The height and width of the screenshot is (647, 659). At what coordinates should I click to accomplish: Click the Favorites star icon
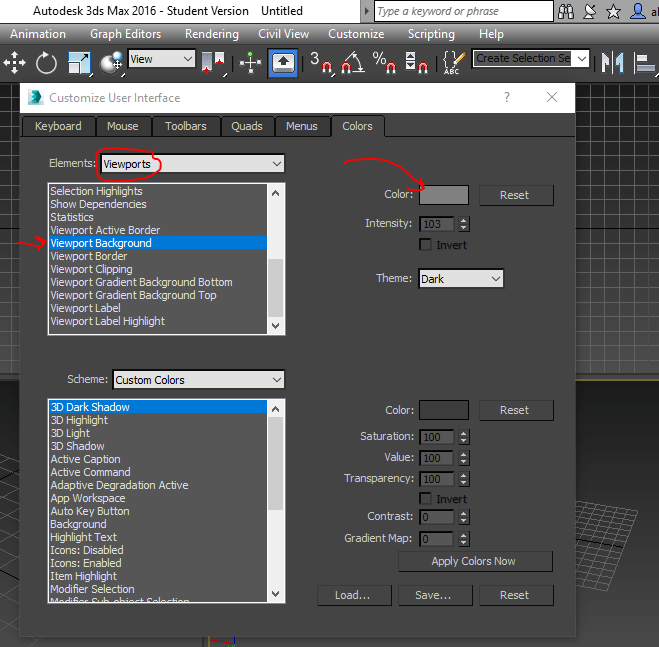tap(613, 11)
